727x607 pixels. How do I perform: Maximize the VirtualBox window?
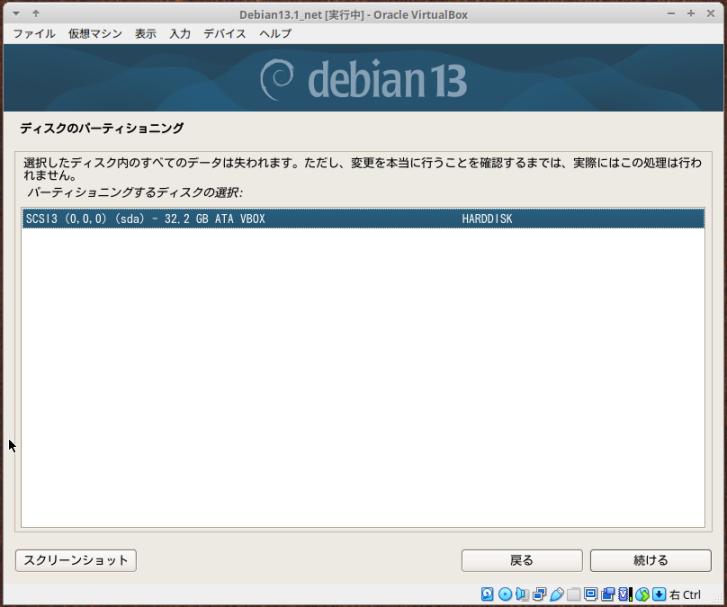pyautogui.click(x=691, y=13)
